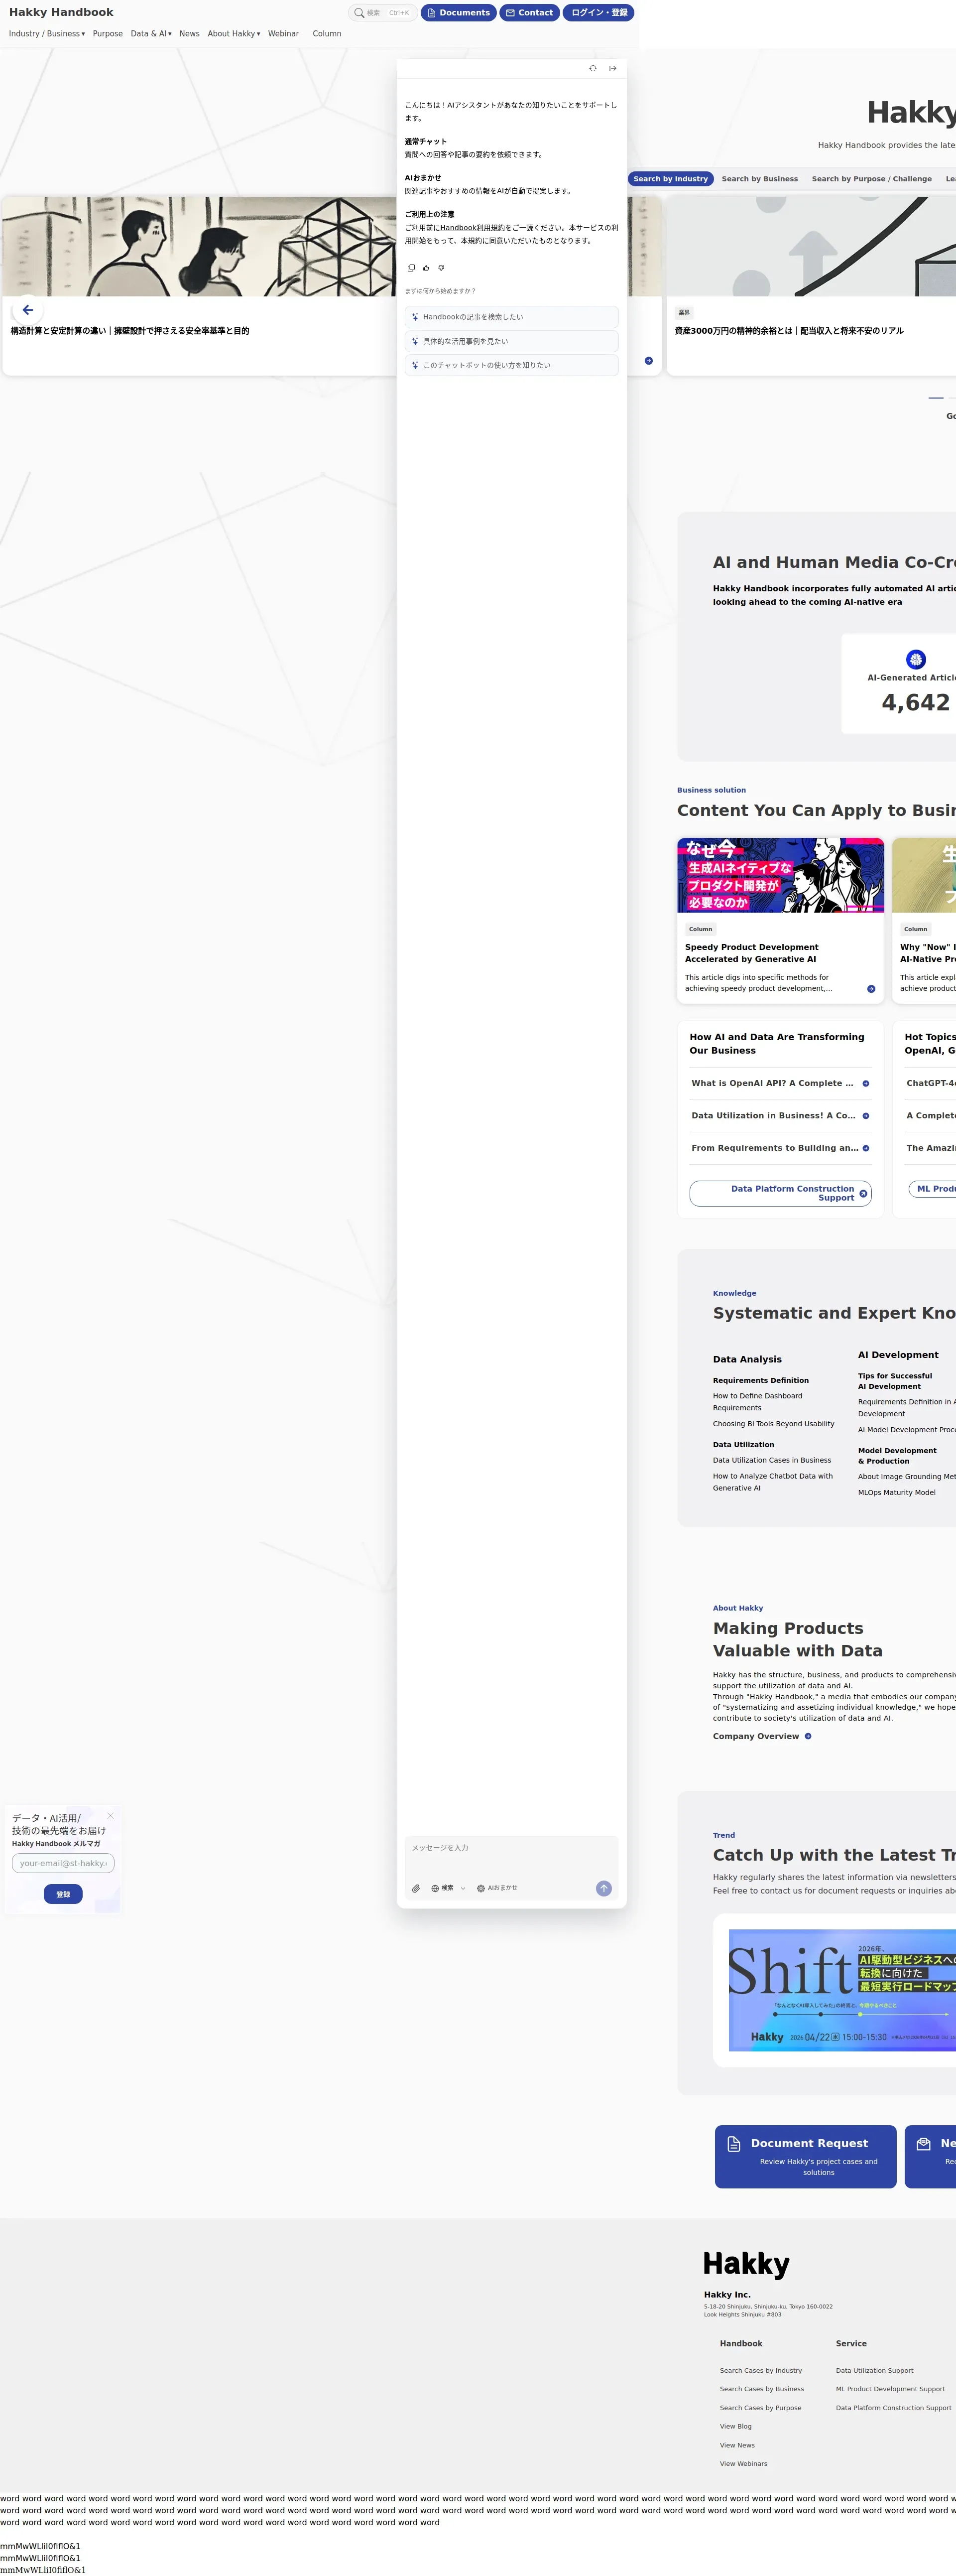Viewport: 956px width, 2576px height.
Task: Open the 資産3000万円の精神的余裕とは article title
Action: click(789, 331)
